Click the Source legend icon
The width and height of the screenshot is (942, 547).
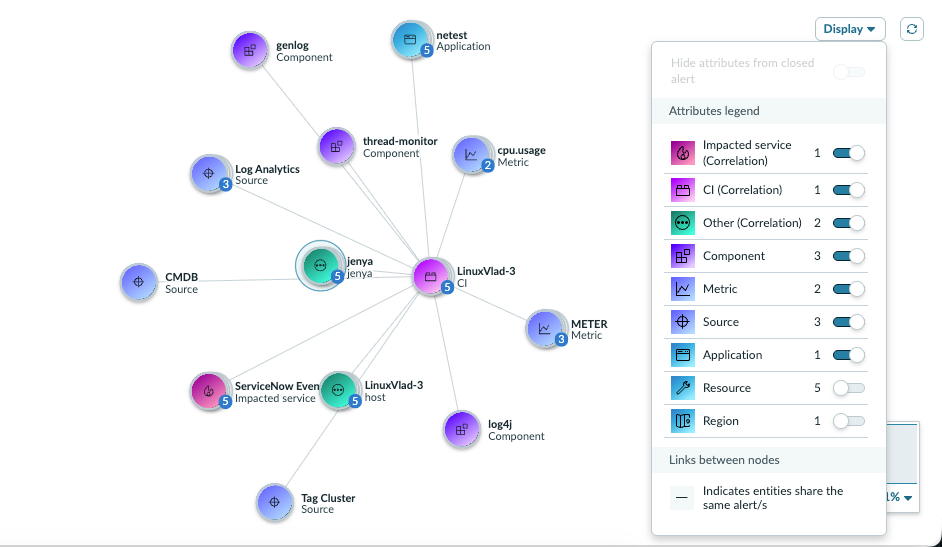(x=682, y=322)
